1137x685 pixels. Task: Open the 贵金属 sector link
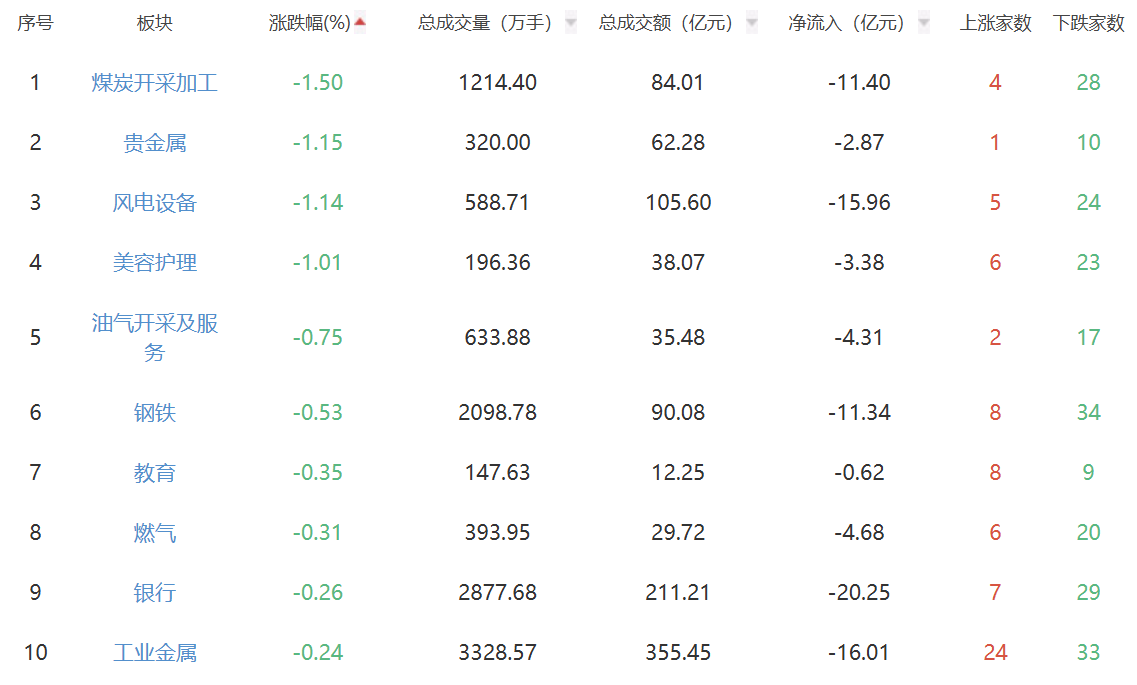click(154, 143)
